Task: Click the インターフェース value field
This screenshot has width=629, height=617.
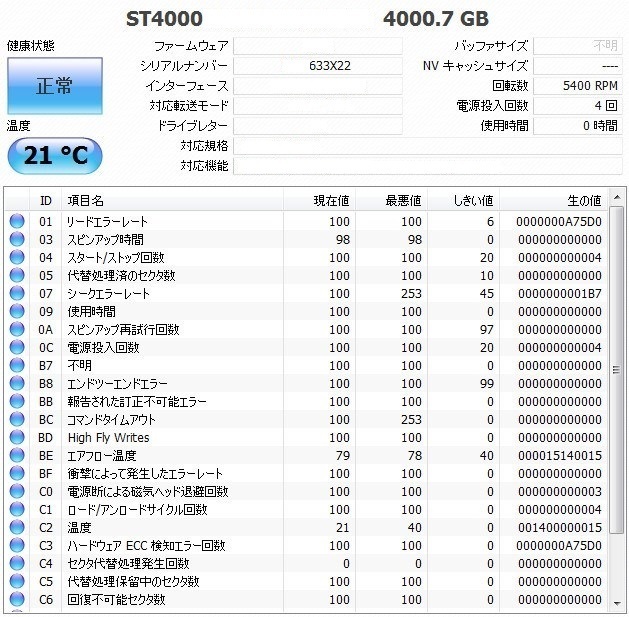Action: 318,86
